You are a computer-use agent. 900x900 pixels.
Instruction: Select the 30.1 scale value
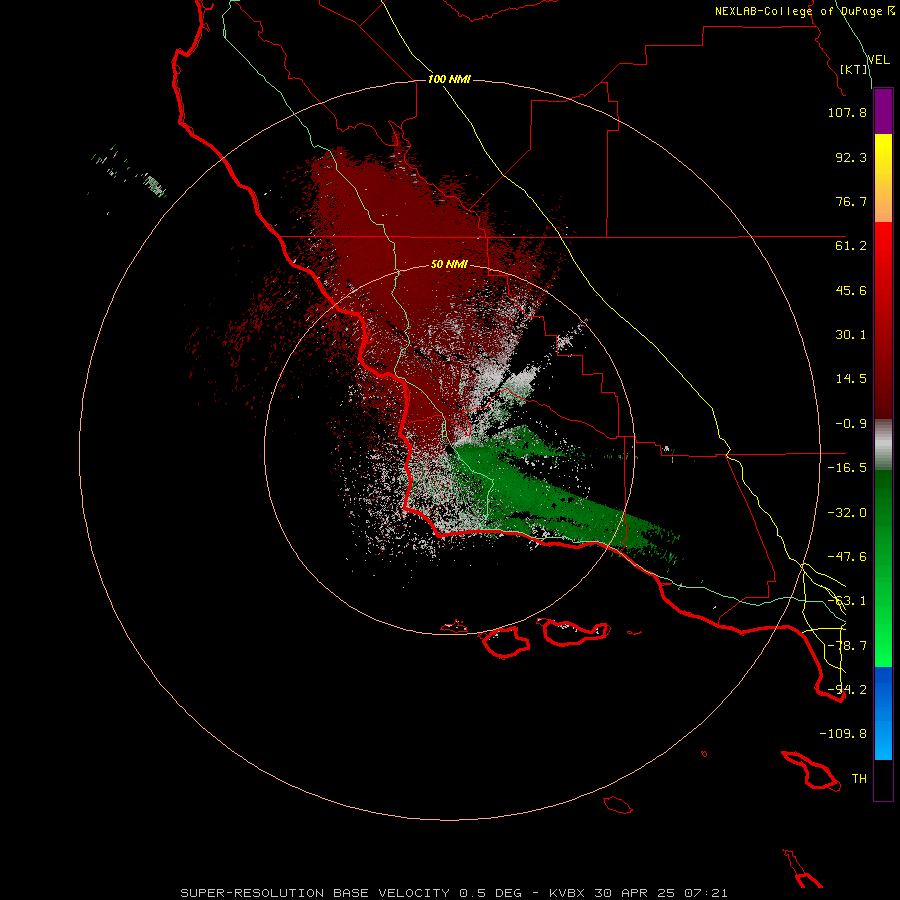(x=851, y=335)
